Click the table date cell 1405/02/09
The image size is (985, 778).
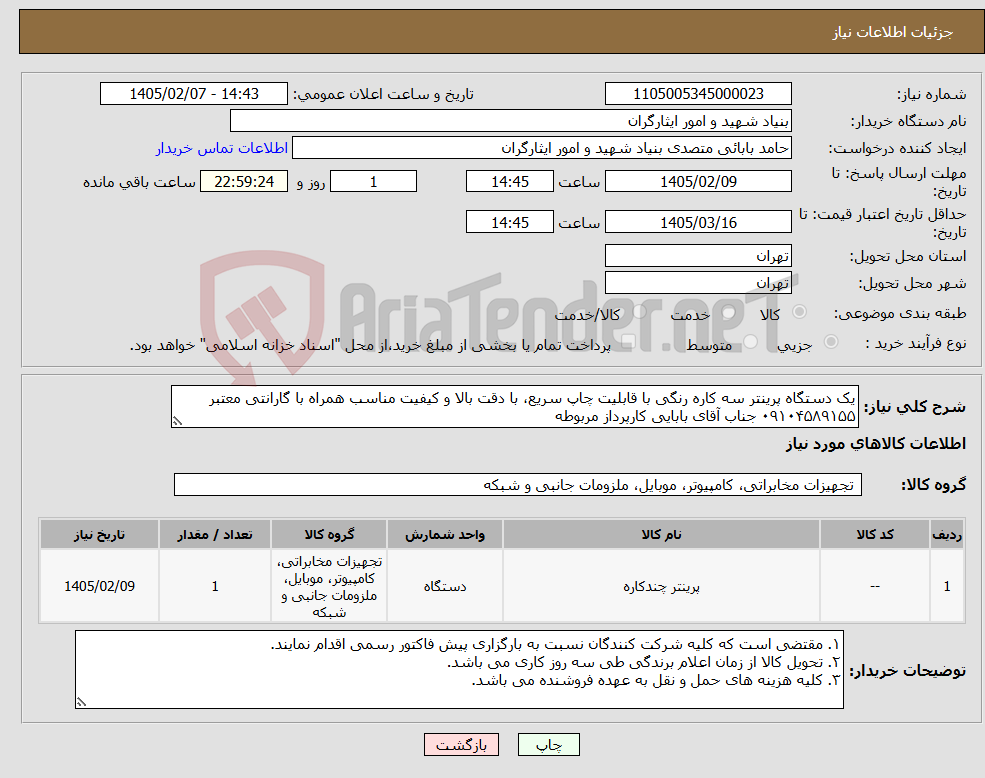pos(99,586)
